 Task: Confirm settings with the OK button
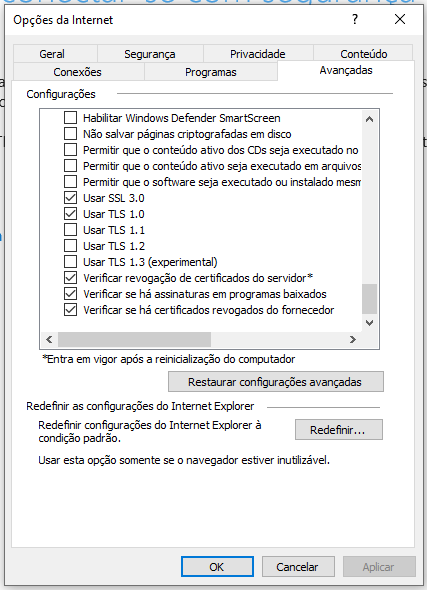(217, 567)
